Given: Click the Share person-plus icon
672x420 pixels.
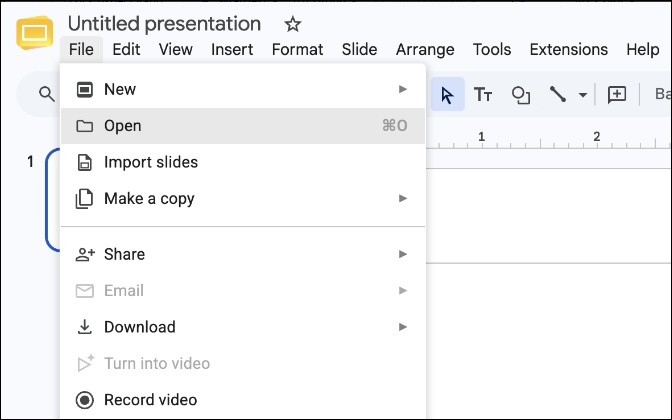Looking at the screenshot, I should pyautogui.click(x=85, y=254).
